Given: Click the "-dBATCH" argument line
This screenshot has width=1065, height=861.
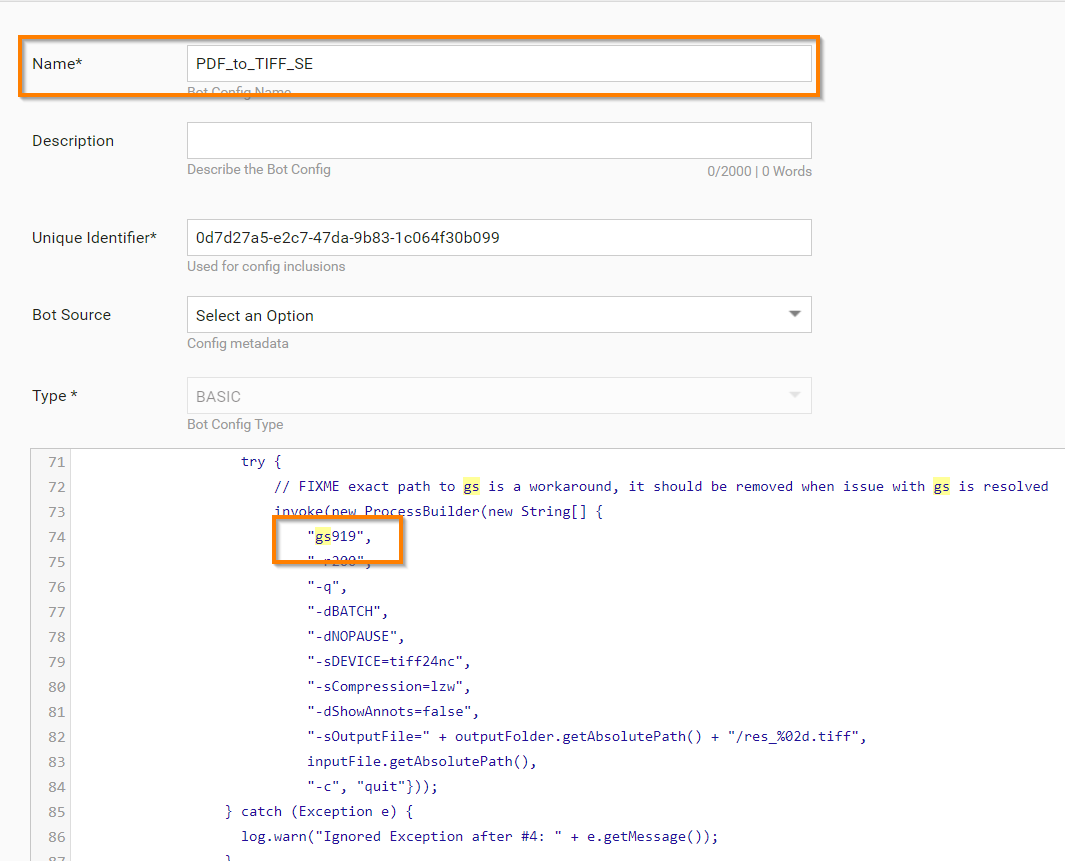Looking at the screenshot, I should click(x=347, y=612).
